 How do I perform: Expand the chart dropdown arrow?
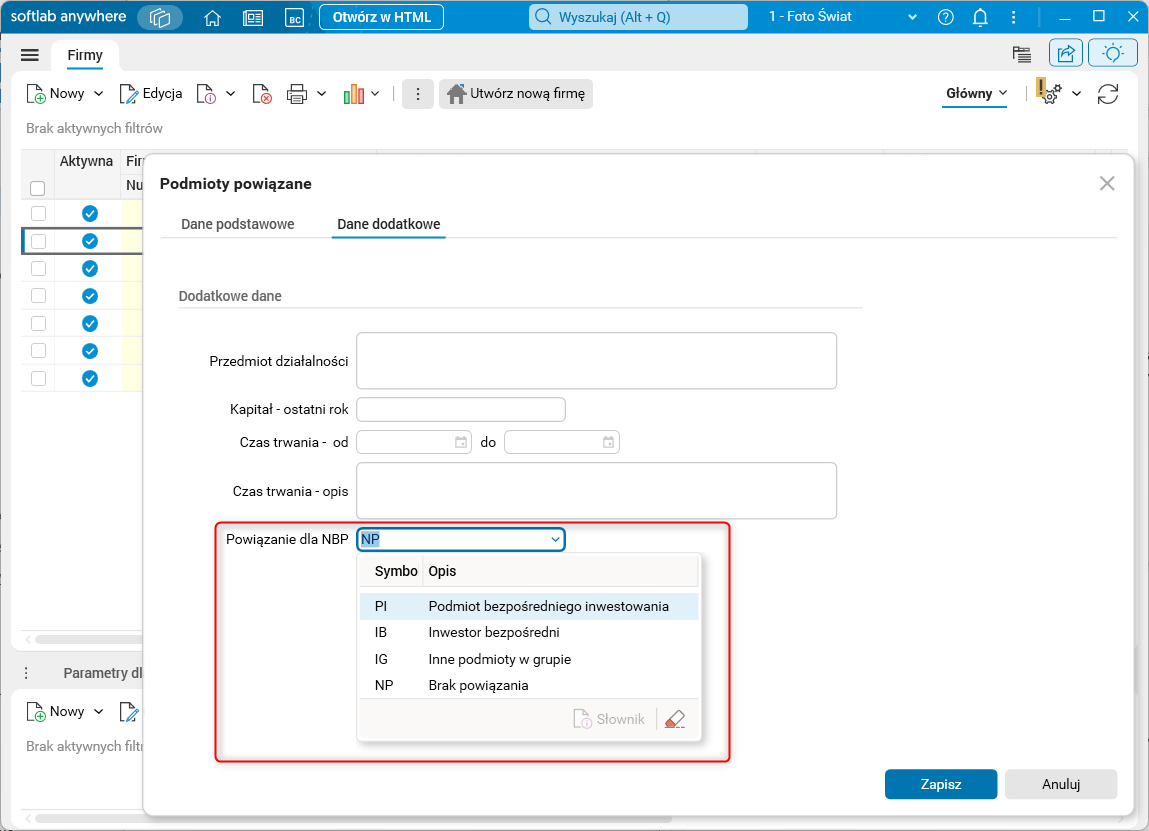pyautogui.click(x=375, y=94)
